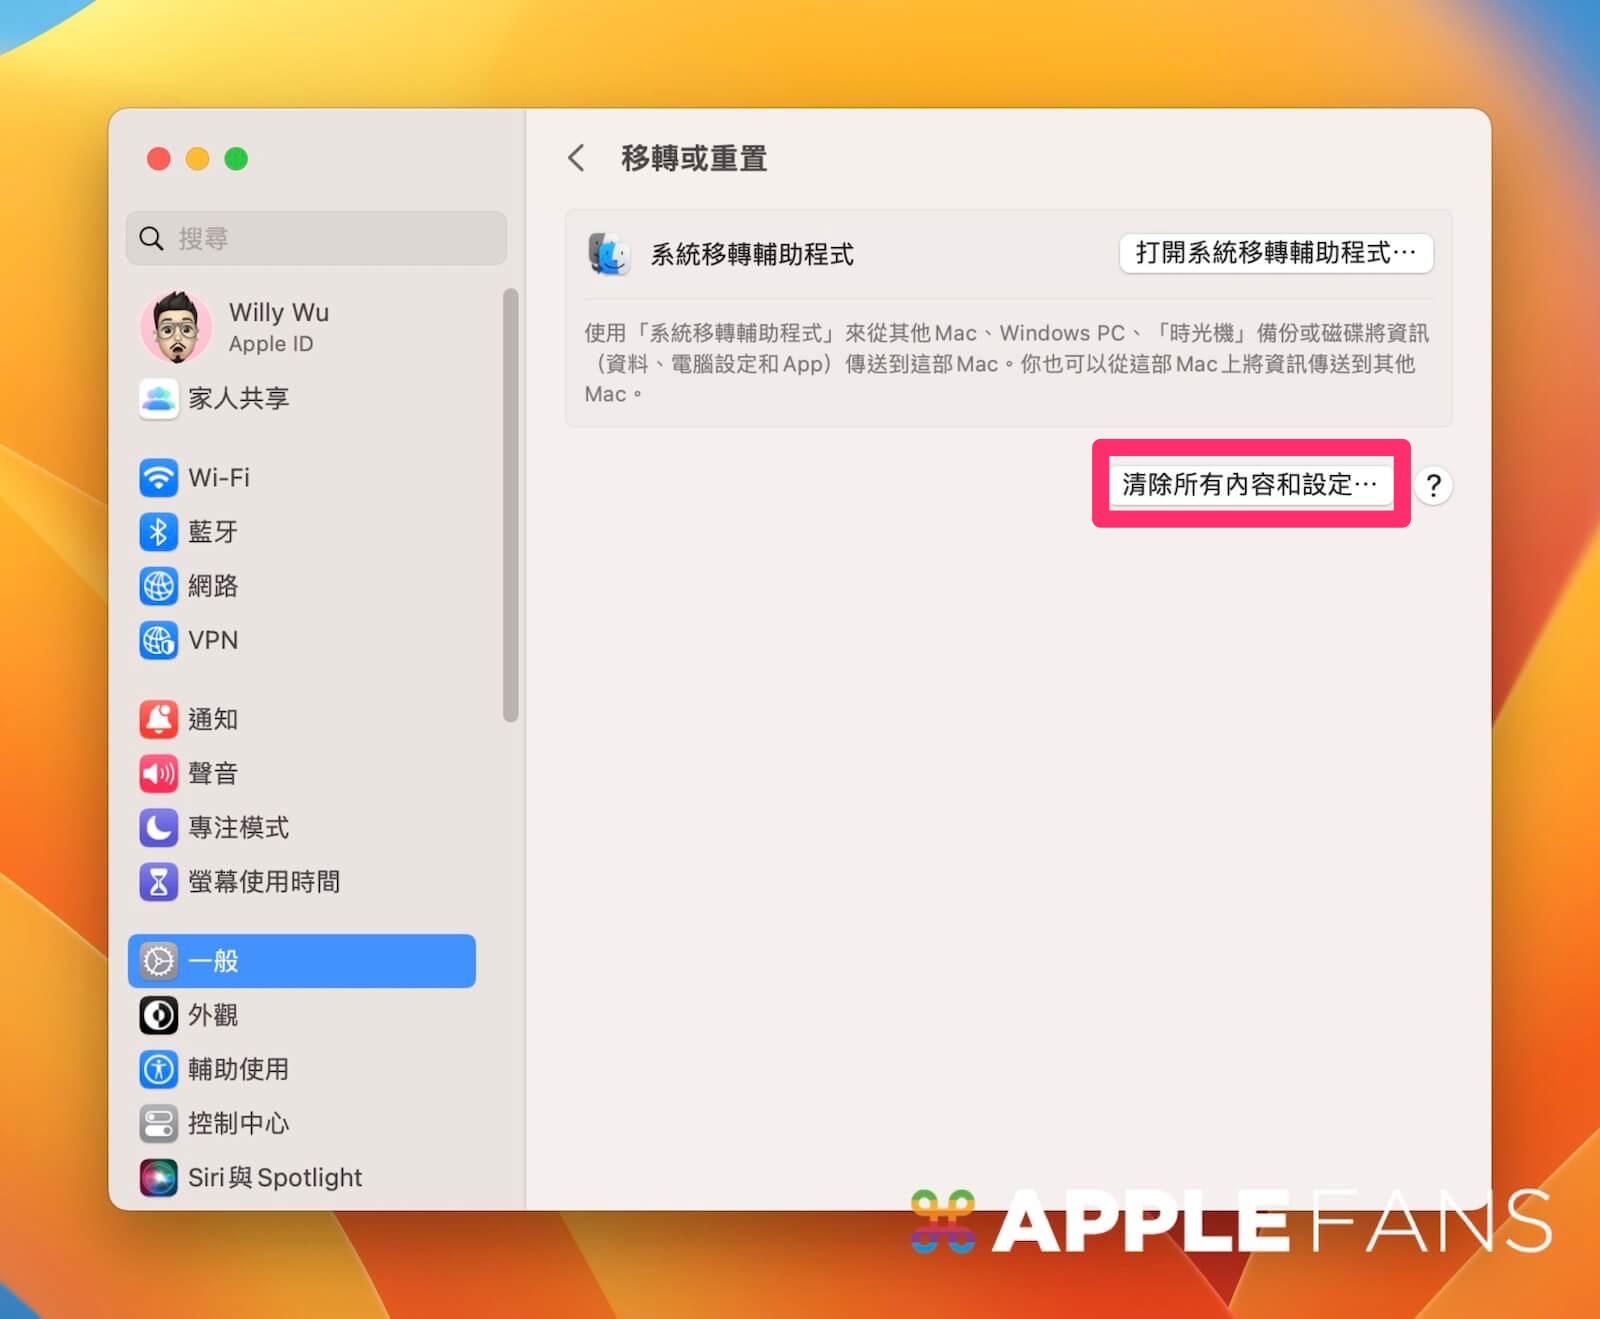Open 藍牙 settings via the Bluetooth icon
Viewport: 1600px width, 1319px height.
(x=160, y=532)
